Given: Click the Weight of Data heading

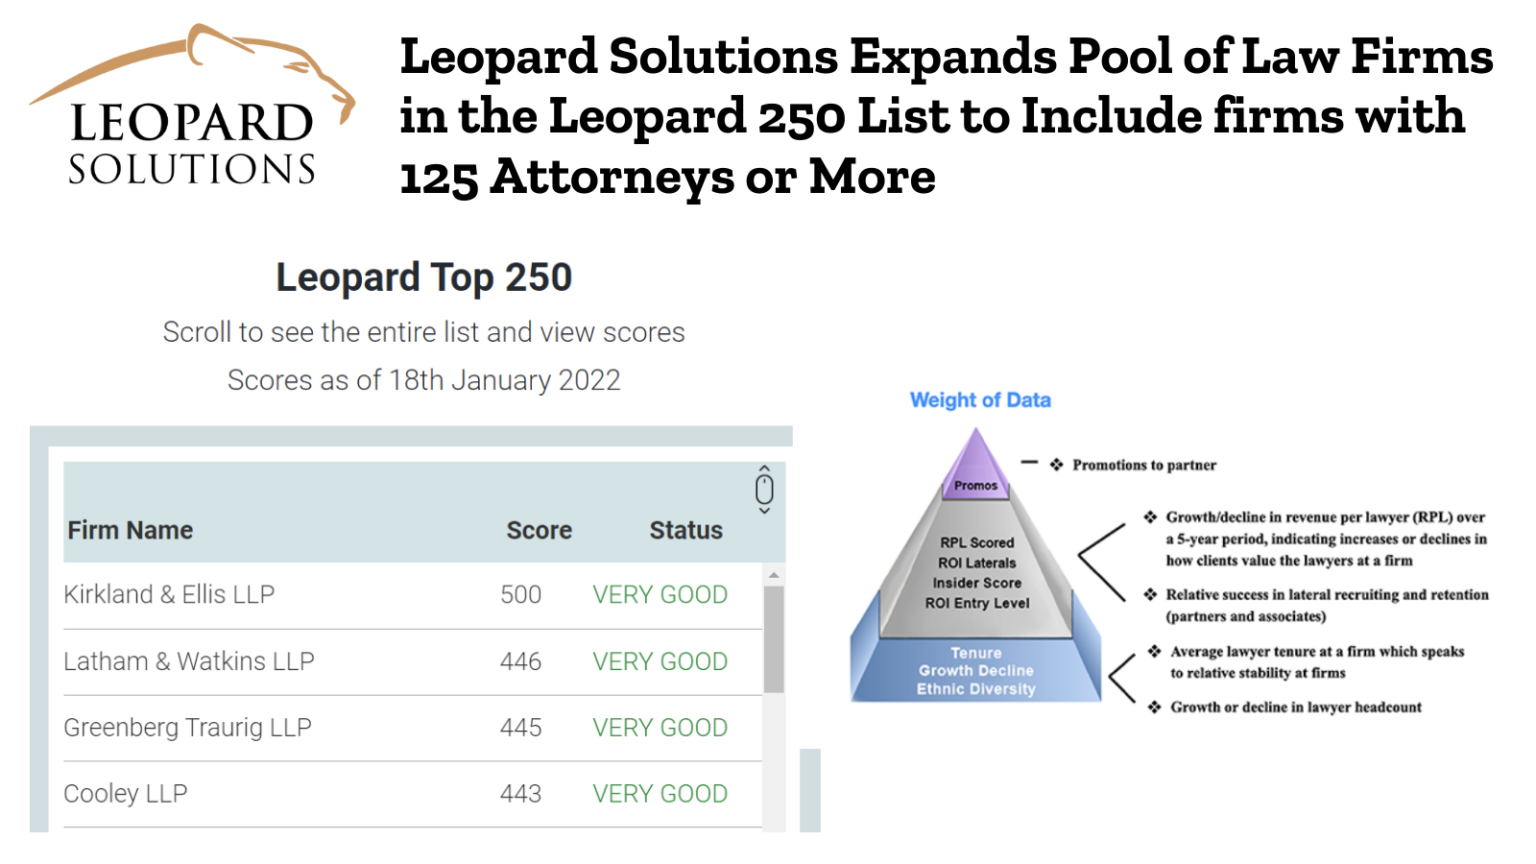Looking at the screenshot, I should [x=981, y=400].
